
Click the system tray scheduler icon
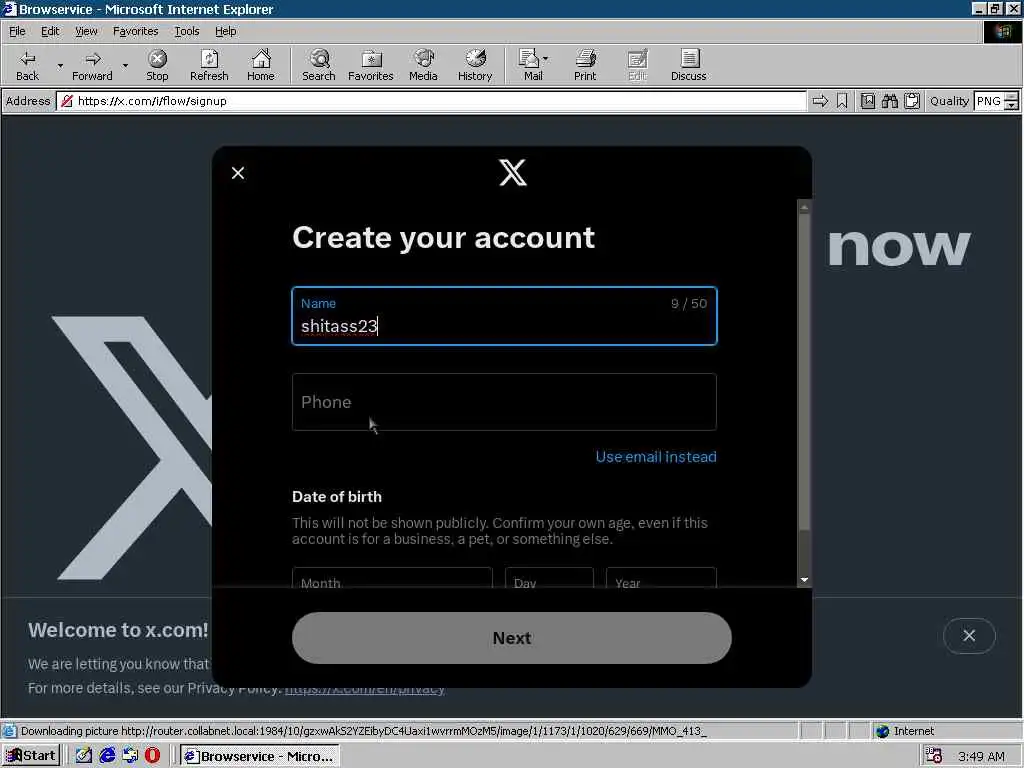(x=934, y=756)
